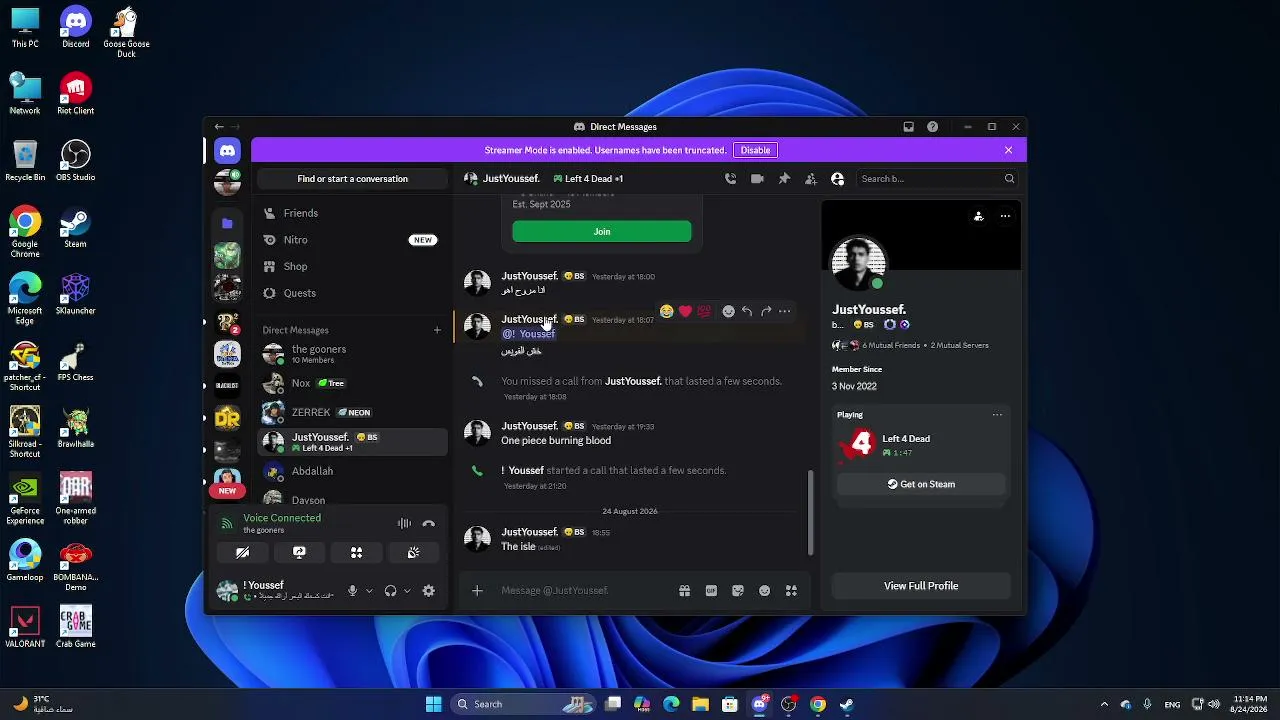The width and height of the screenshot is (1280, 720).
Task: Click the chat scrollbar thumb
Action: click(x=810, y=512)
